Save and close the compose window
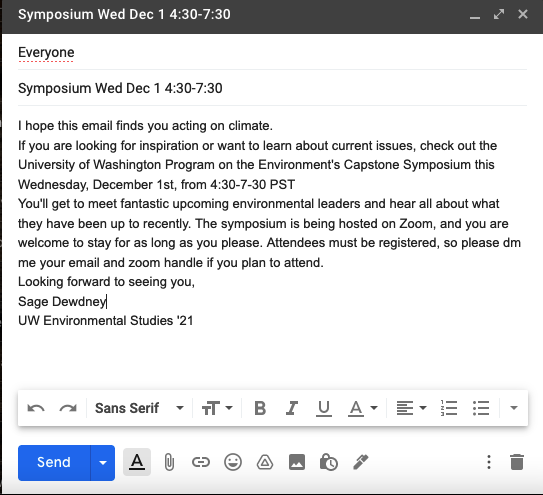The height and width of the screenshot is (495, 543). coord(523,15)
